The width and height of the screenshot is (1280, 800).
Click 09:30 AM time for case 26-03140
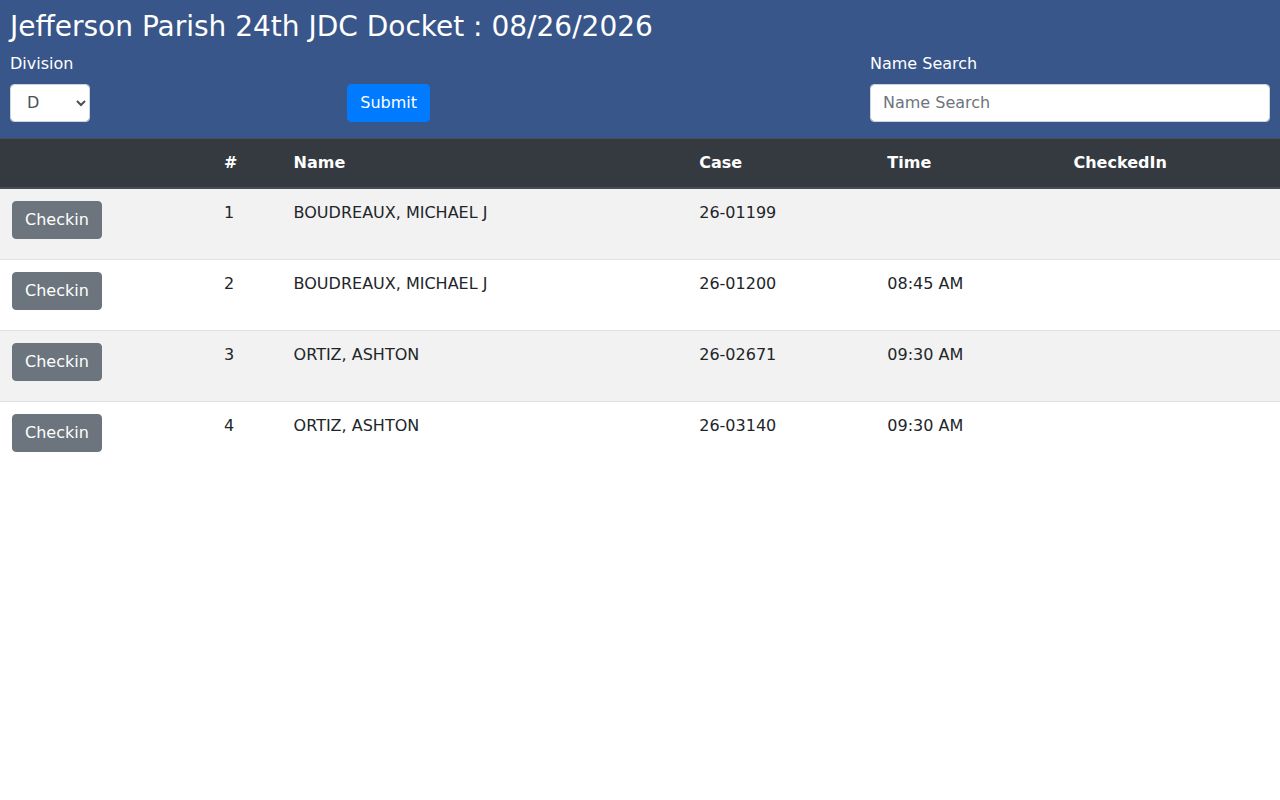(925, 426)
